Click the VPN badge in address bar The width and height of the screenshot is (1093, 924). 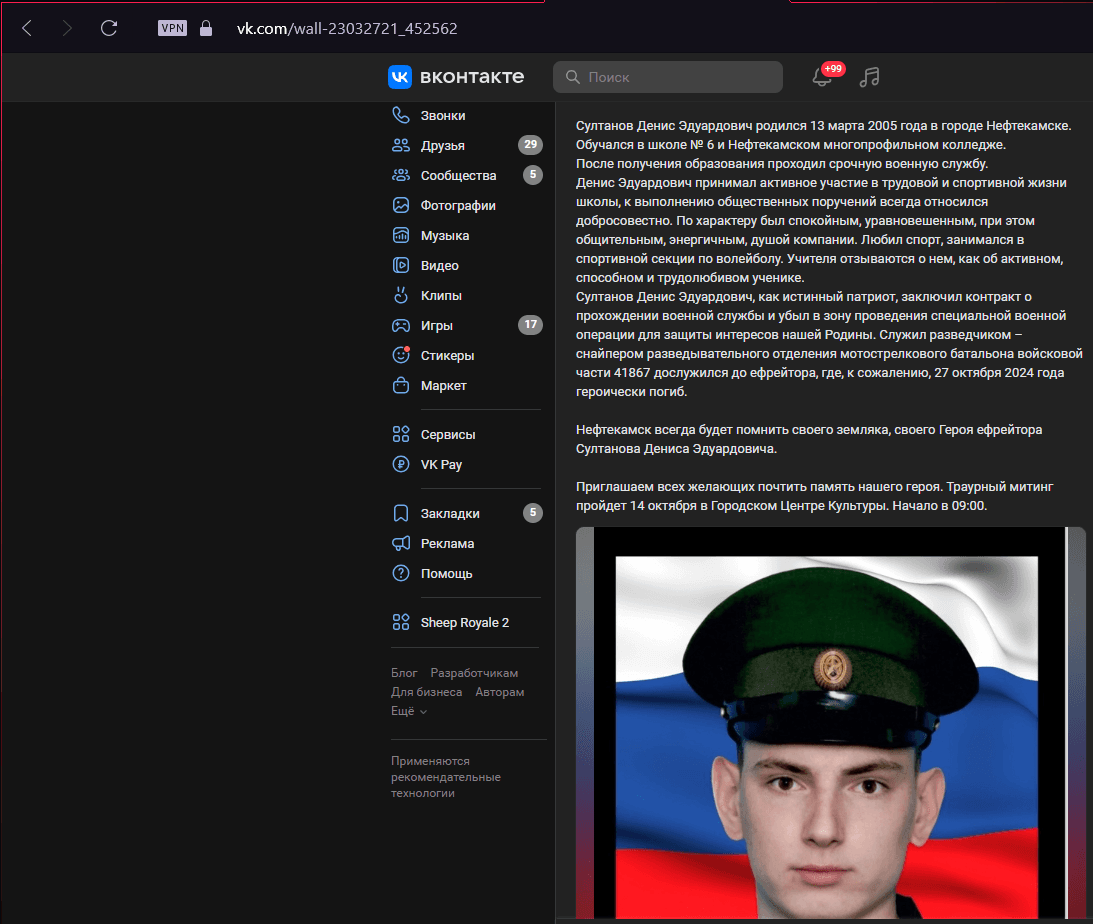click(x=172, y=29)
